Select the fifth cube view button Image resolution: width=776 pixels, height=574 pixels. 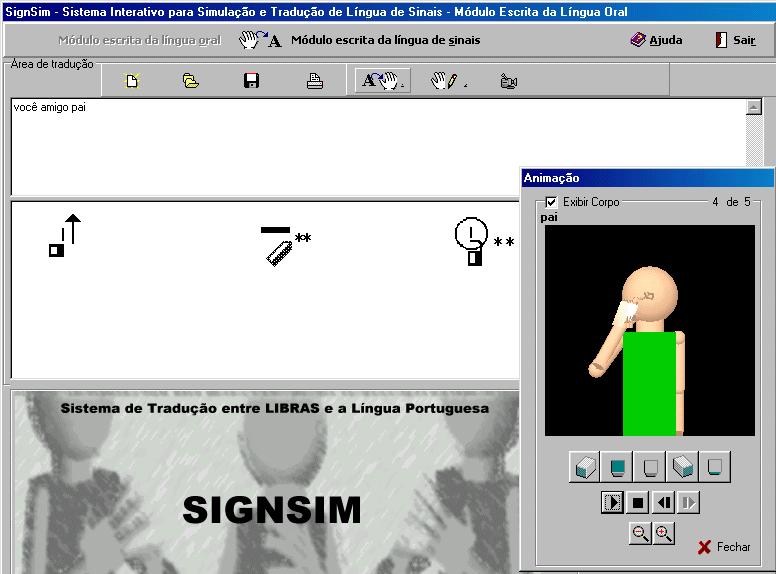pos(715,466)
